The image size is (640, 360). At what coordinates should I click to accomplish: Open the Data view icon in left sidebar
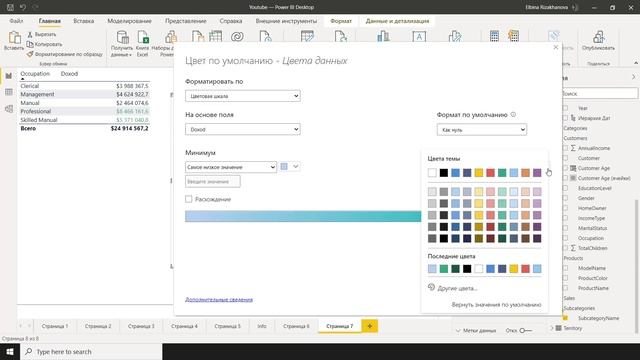tap(9, 92)
